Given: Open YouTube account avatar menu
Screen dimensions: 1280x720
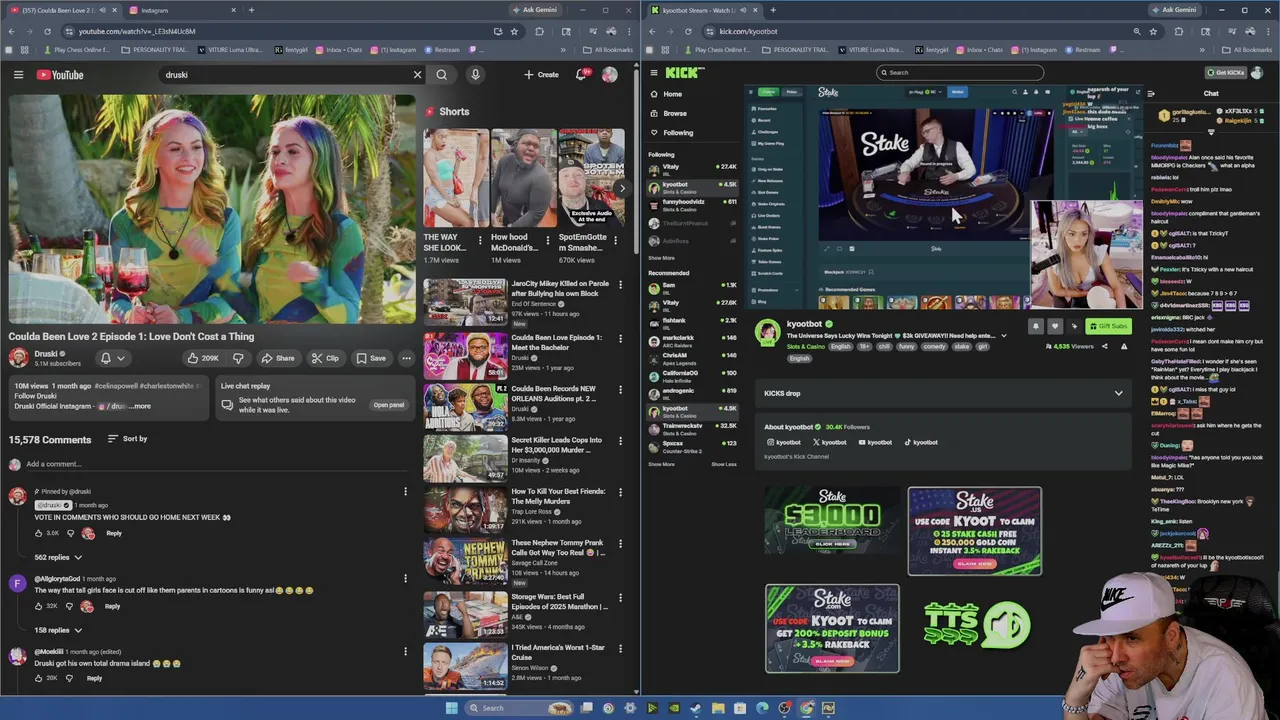Looking at the screenshot, I should [x=609, y=75].
